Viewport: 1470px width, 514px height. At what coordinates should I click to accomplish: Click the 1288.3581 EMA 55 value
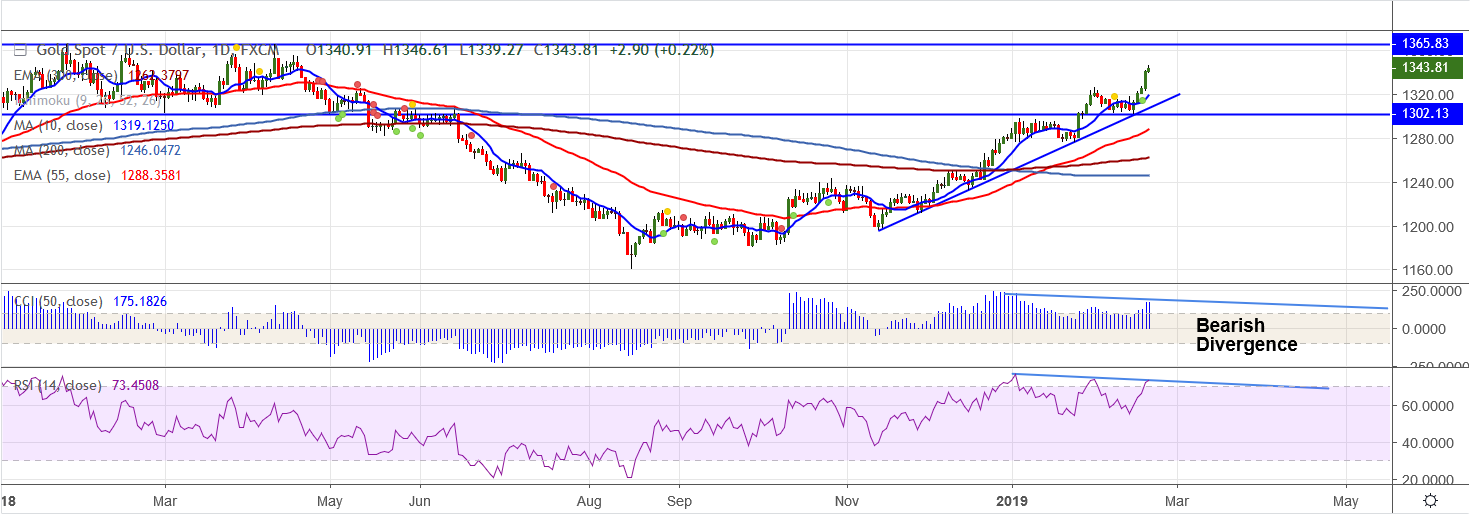coord(149,175)
